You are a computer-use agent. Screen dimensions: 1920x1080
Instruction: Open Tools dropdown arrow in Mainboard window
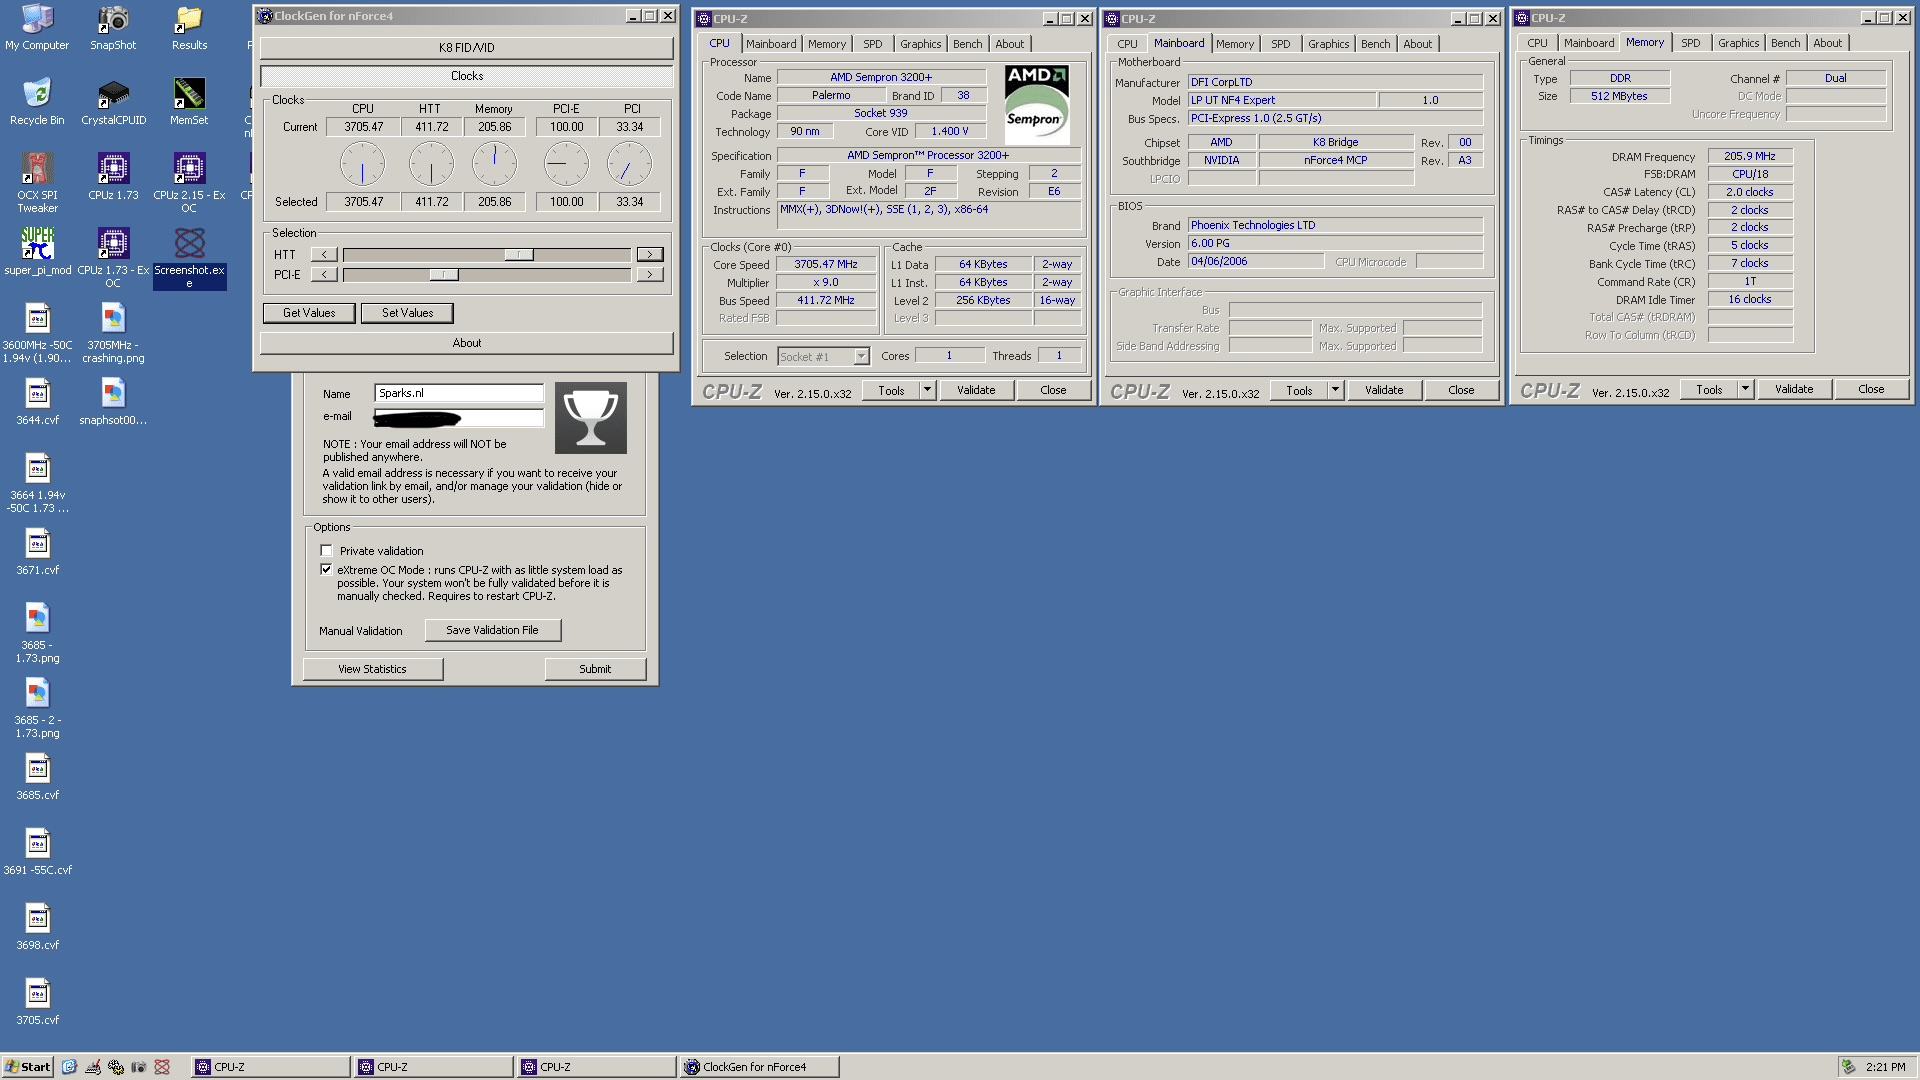(1335, 390)
